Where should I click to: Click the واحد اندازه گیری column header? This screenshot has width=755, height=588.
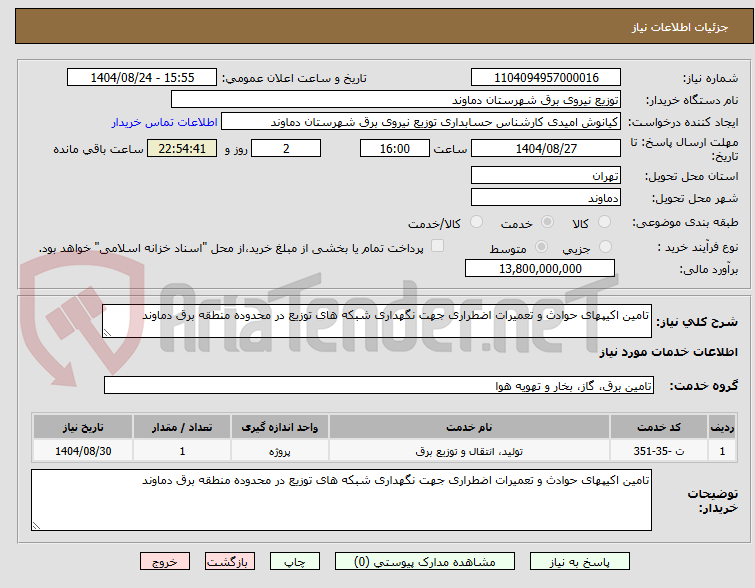pyautogui.click(x=280, y=427)
